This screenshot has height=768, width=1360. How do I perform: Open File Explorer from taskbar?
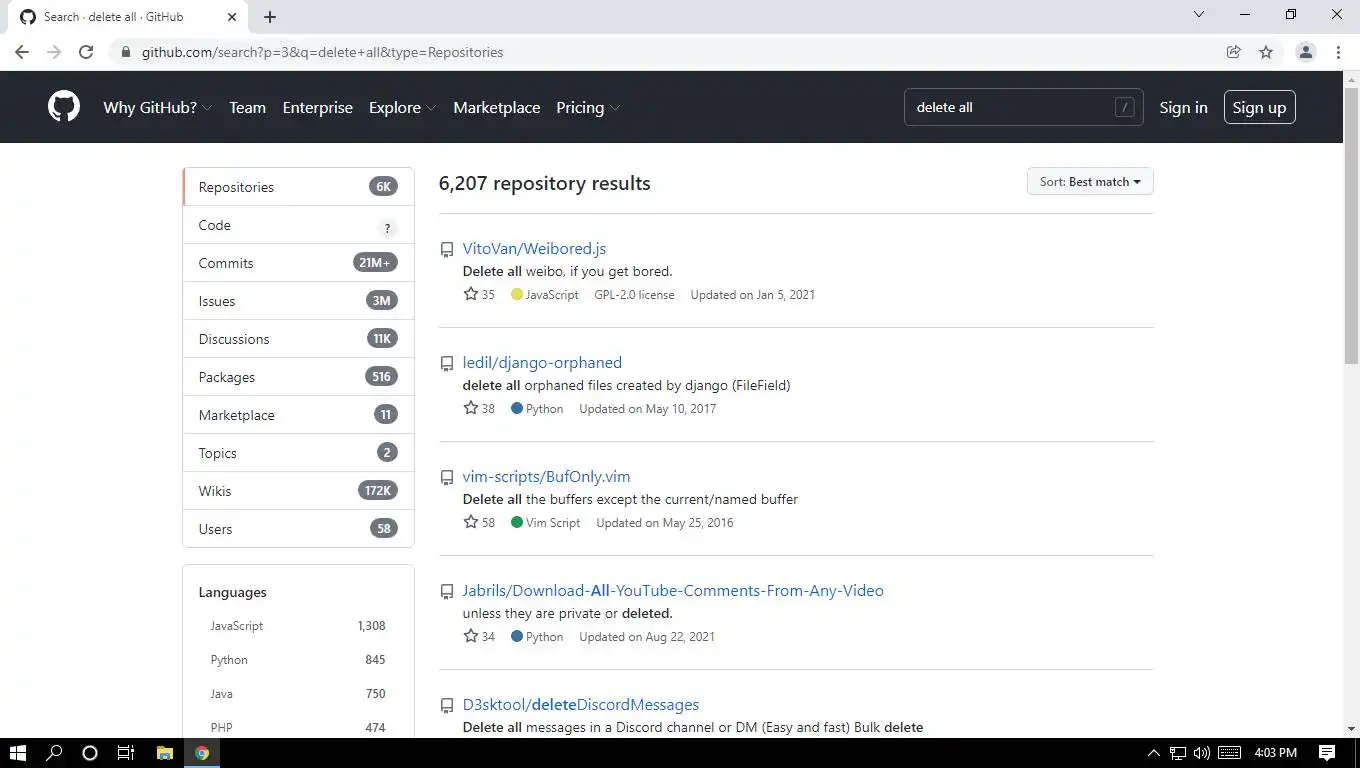pos(165,753)
